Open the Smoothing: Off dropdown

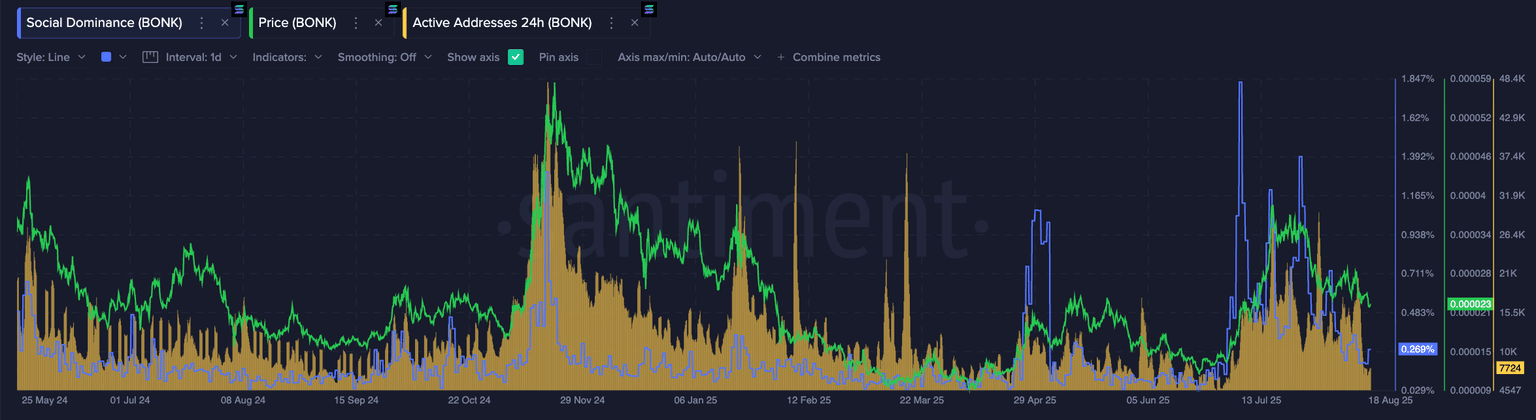point(384,57)
